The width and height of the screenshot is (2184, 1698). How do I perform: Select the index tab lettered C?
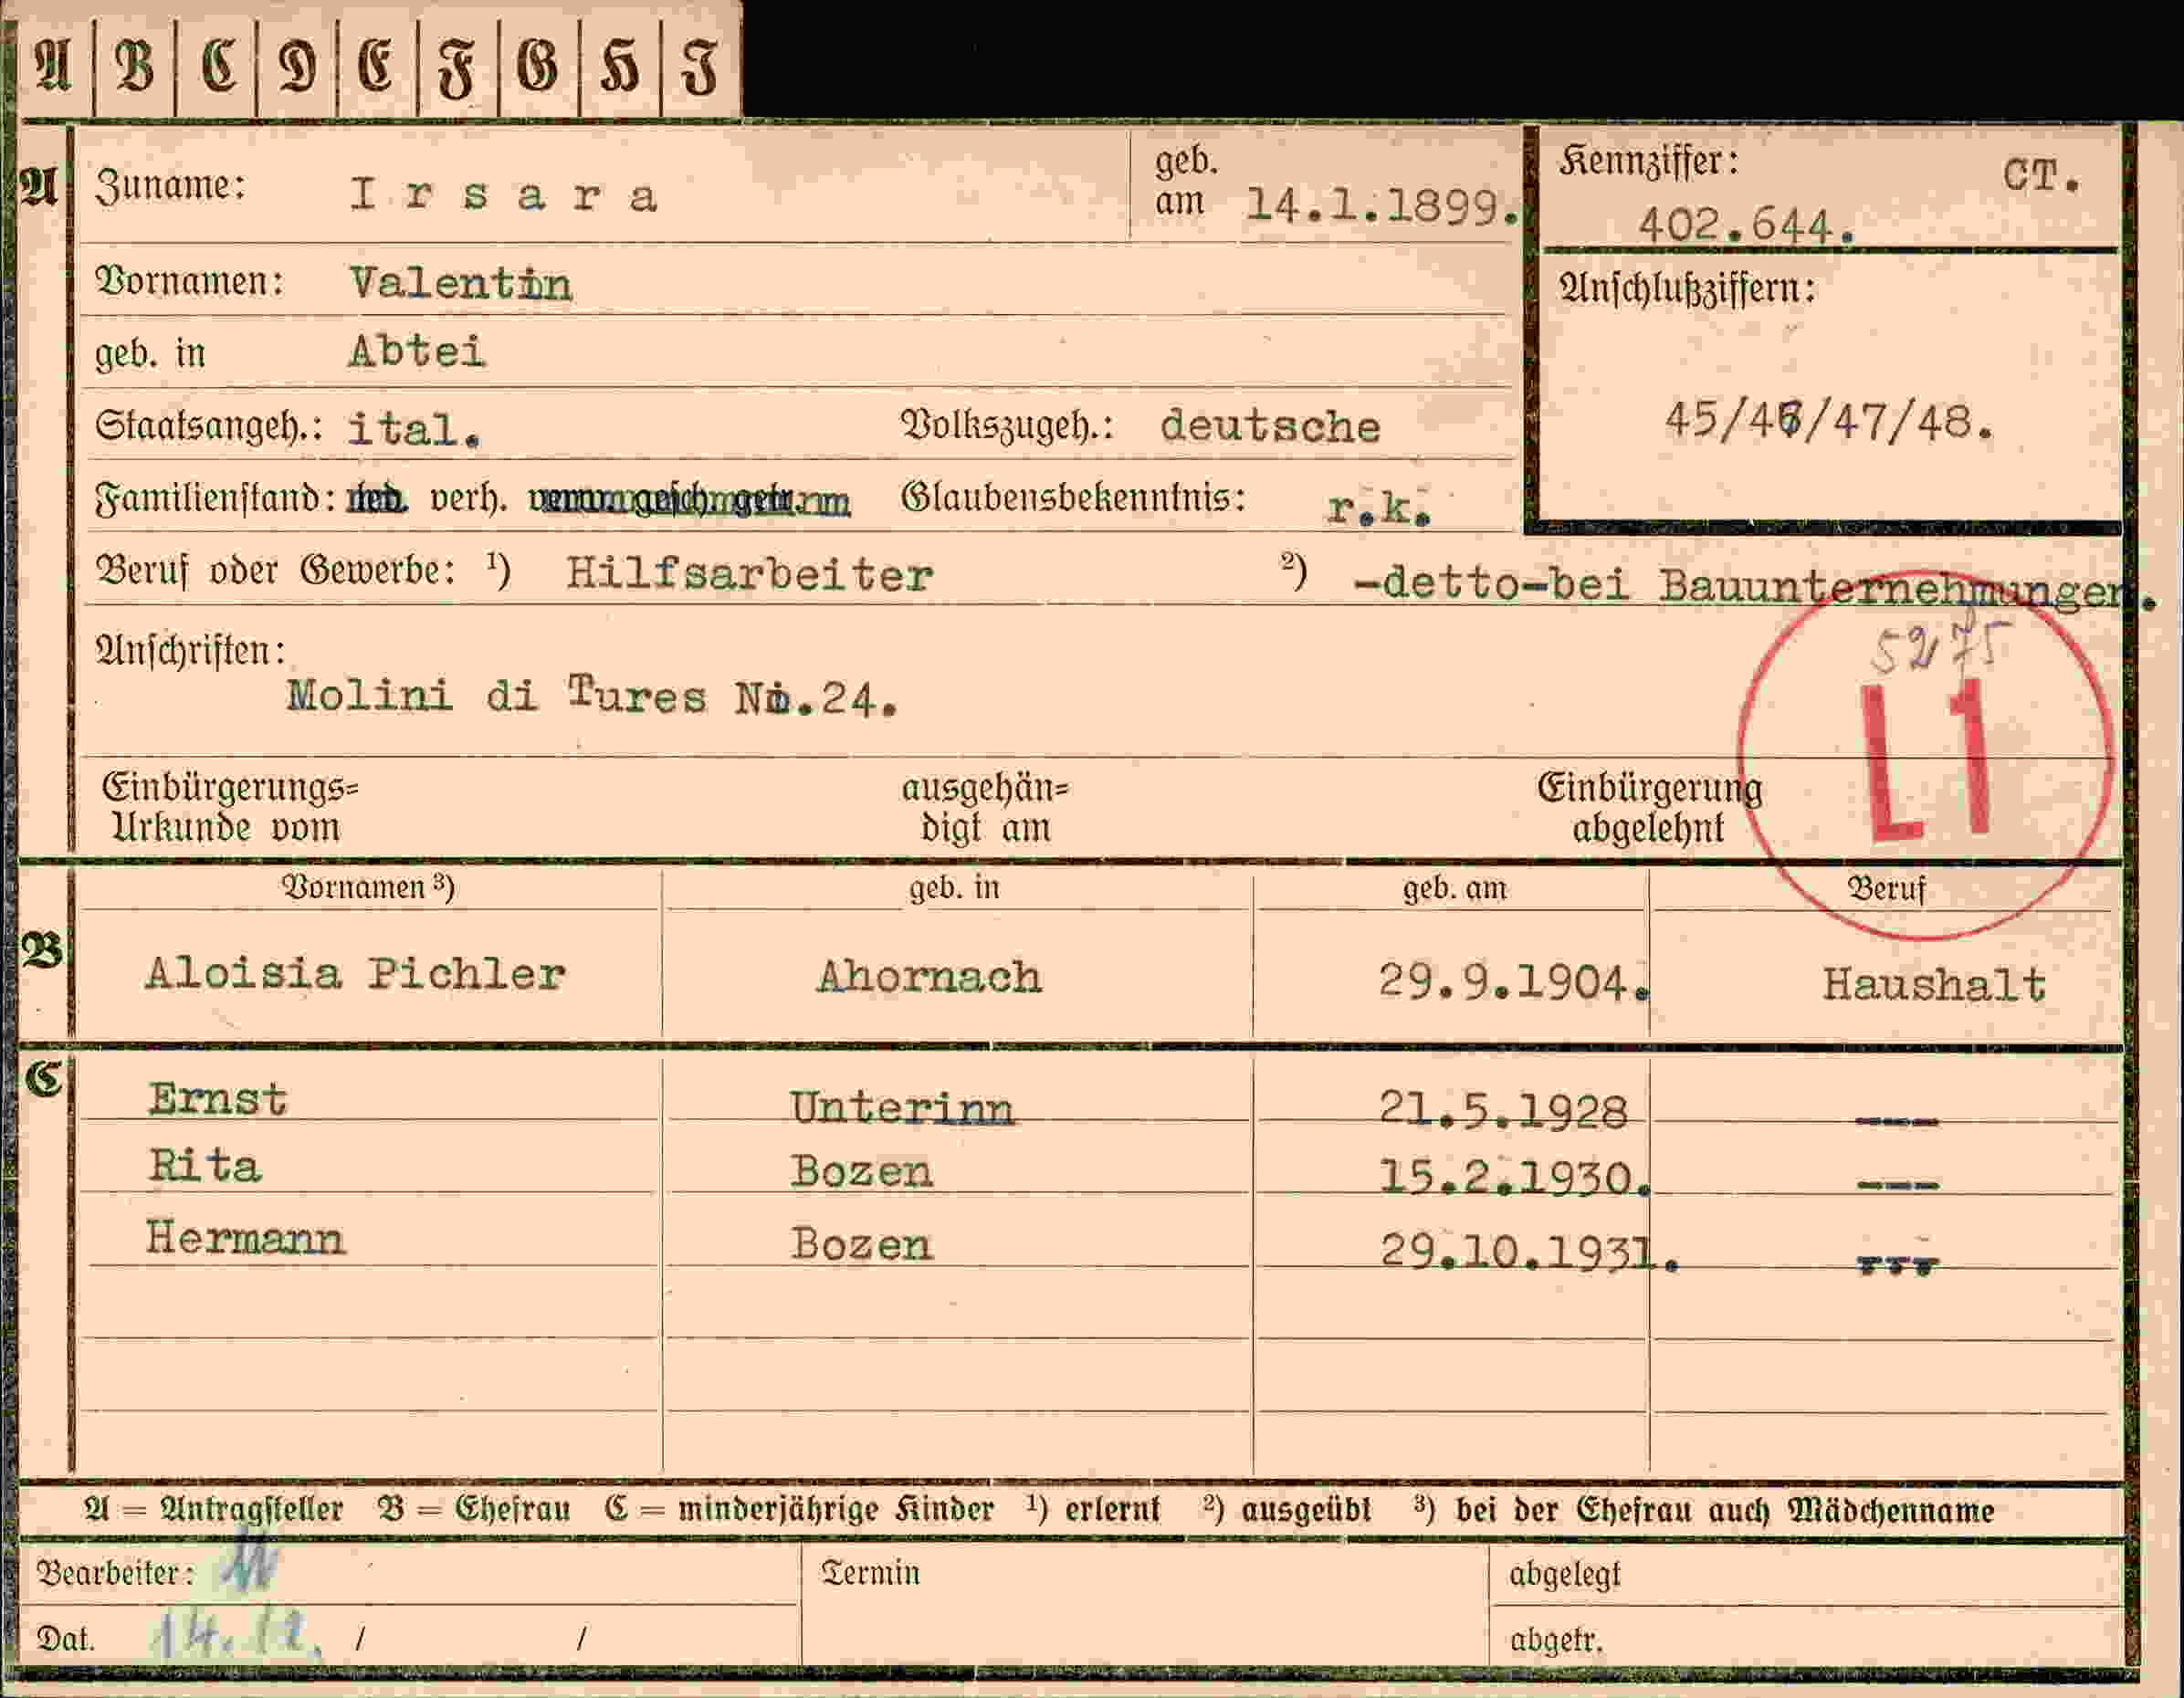pyautogui.click(x=217, y=66)
